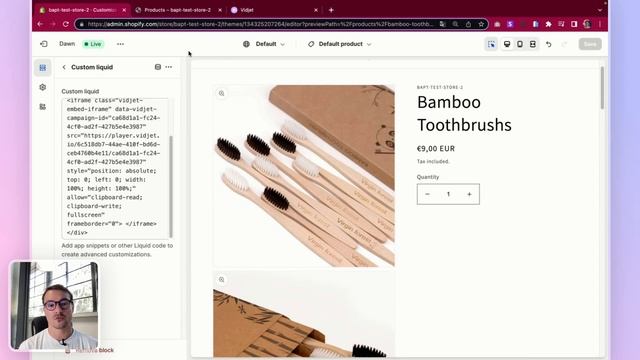Click the preview page vertical scrollbar
Image resolution: width=640 pixels, height=360 pixels.
(x=602, y=88)
